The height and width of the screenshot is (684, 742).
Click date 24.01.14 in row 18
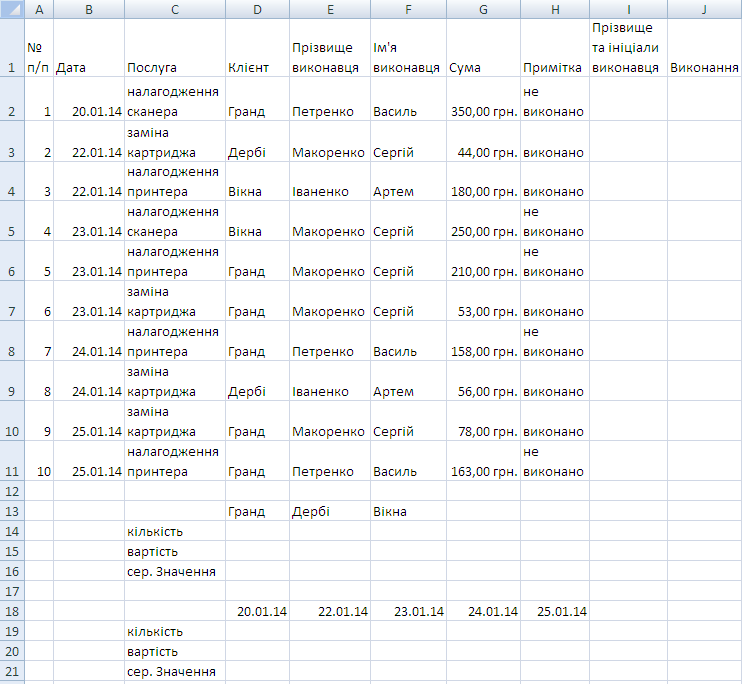483,611
